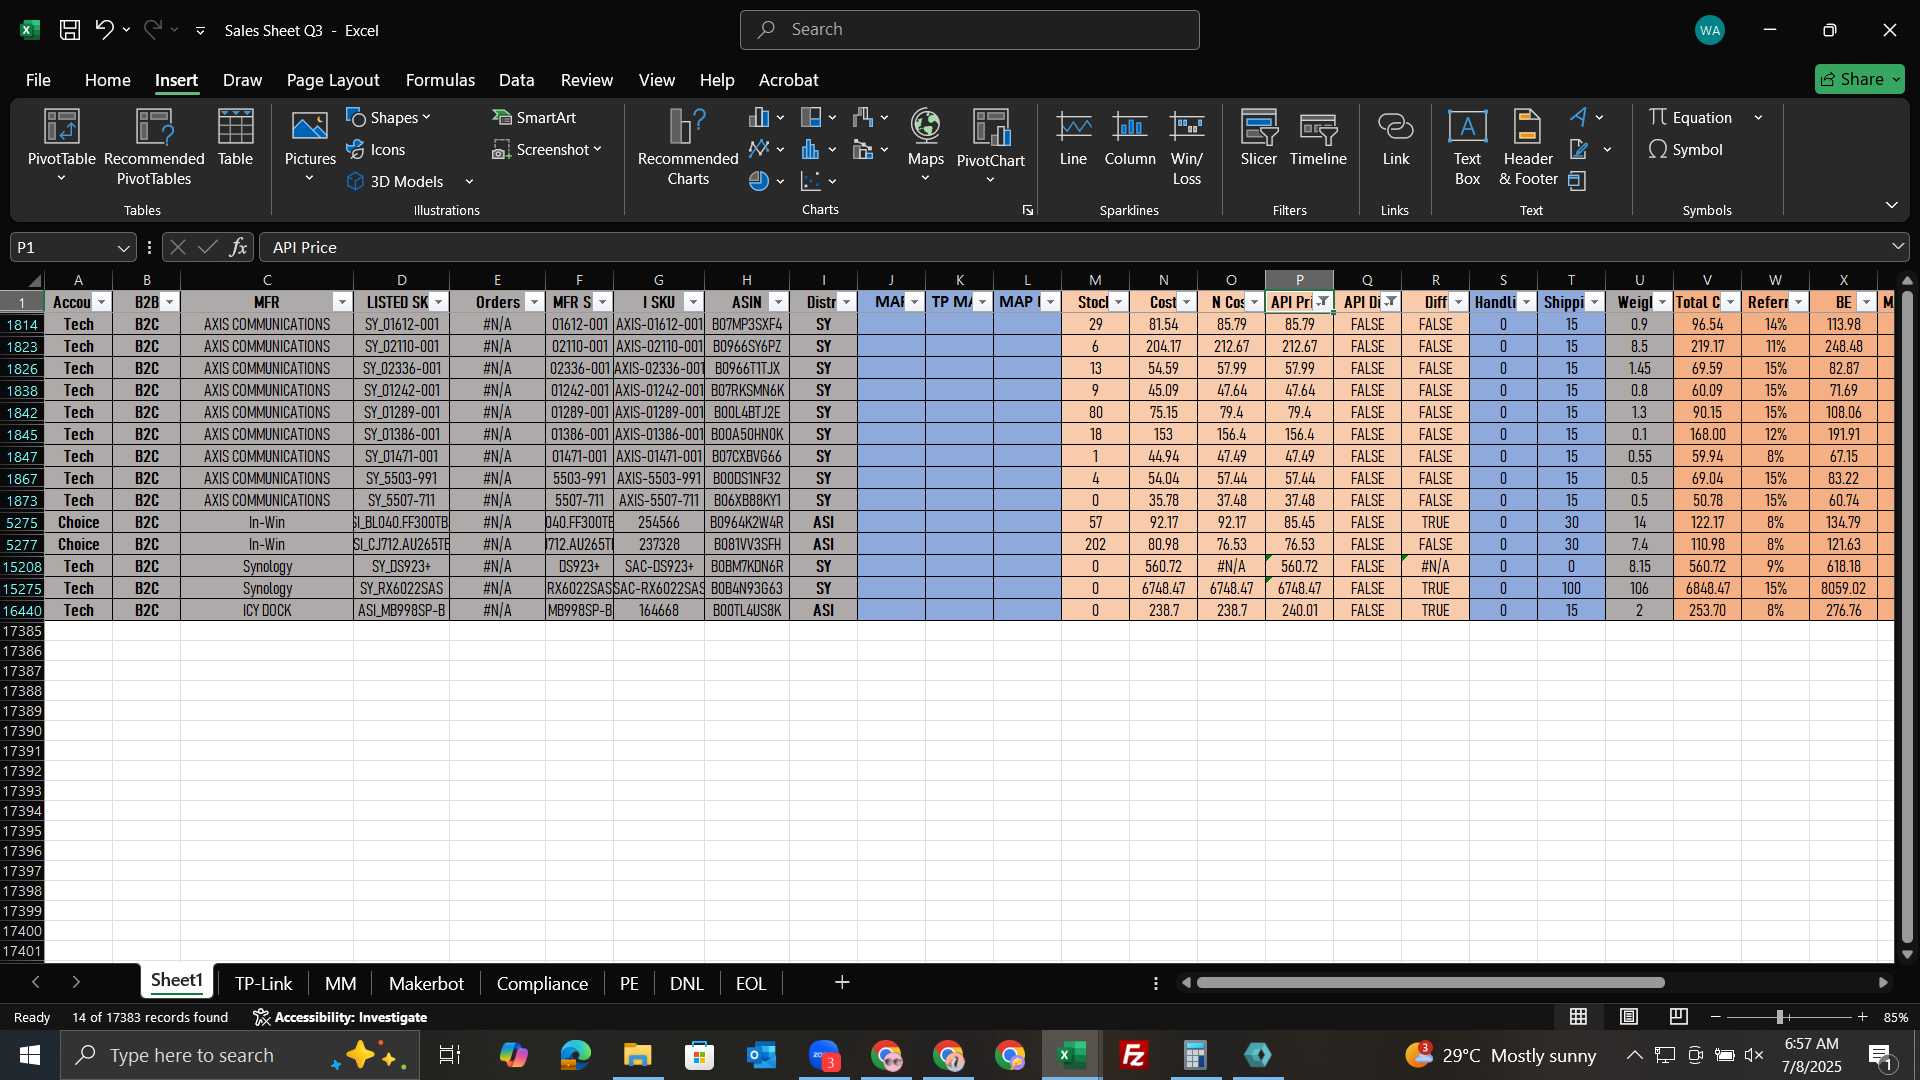The height and width of the screenshot is (1080, 1920).
Task: Open FileZilla from the taskbar
Action: (x=1134, y=1055)
